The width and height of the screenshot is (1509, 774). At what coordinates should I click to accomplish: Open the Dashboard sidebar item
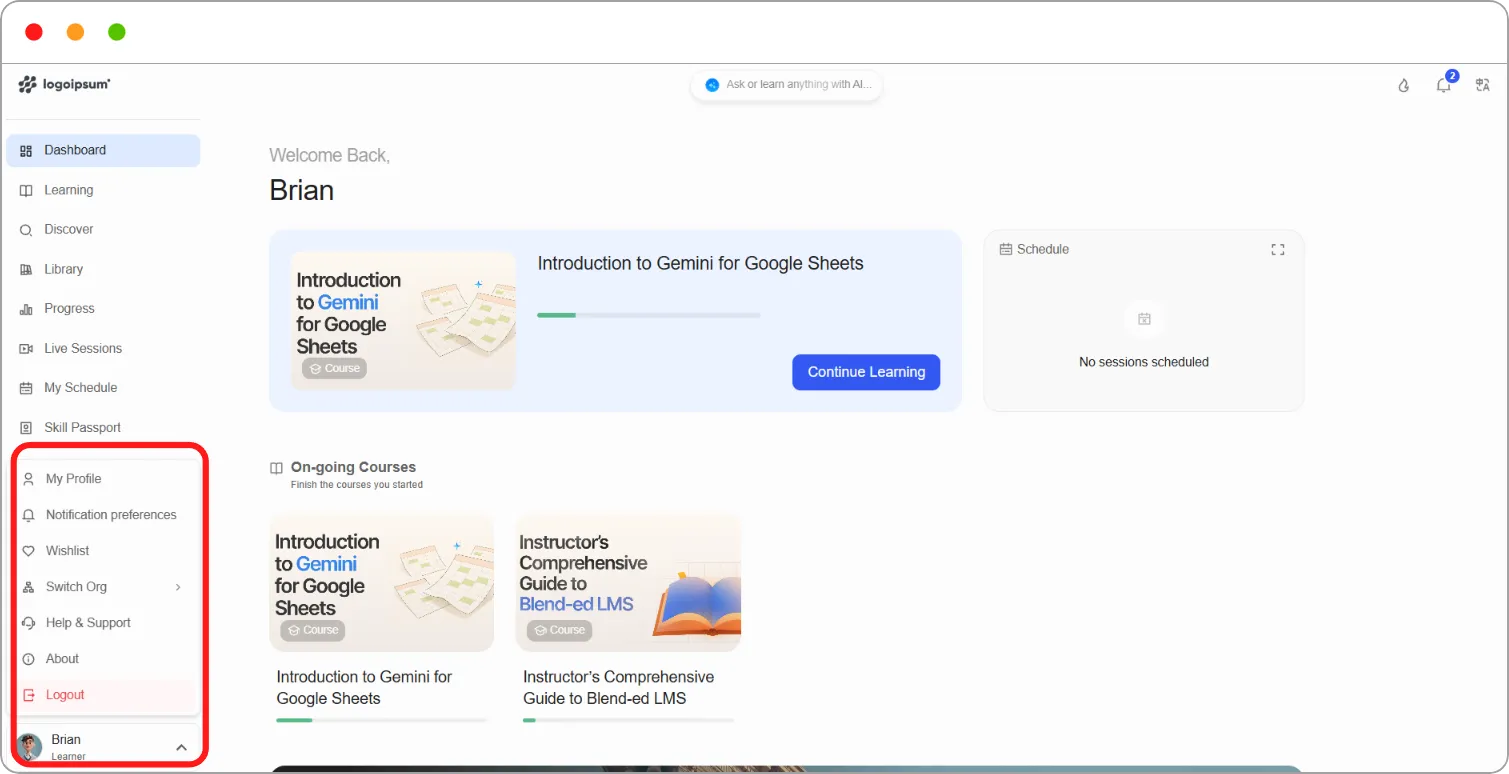tap(103, 150)
